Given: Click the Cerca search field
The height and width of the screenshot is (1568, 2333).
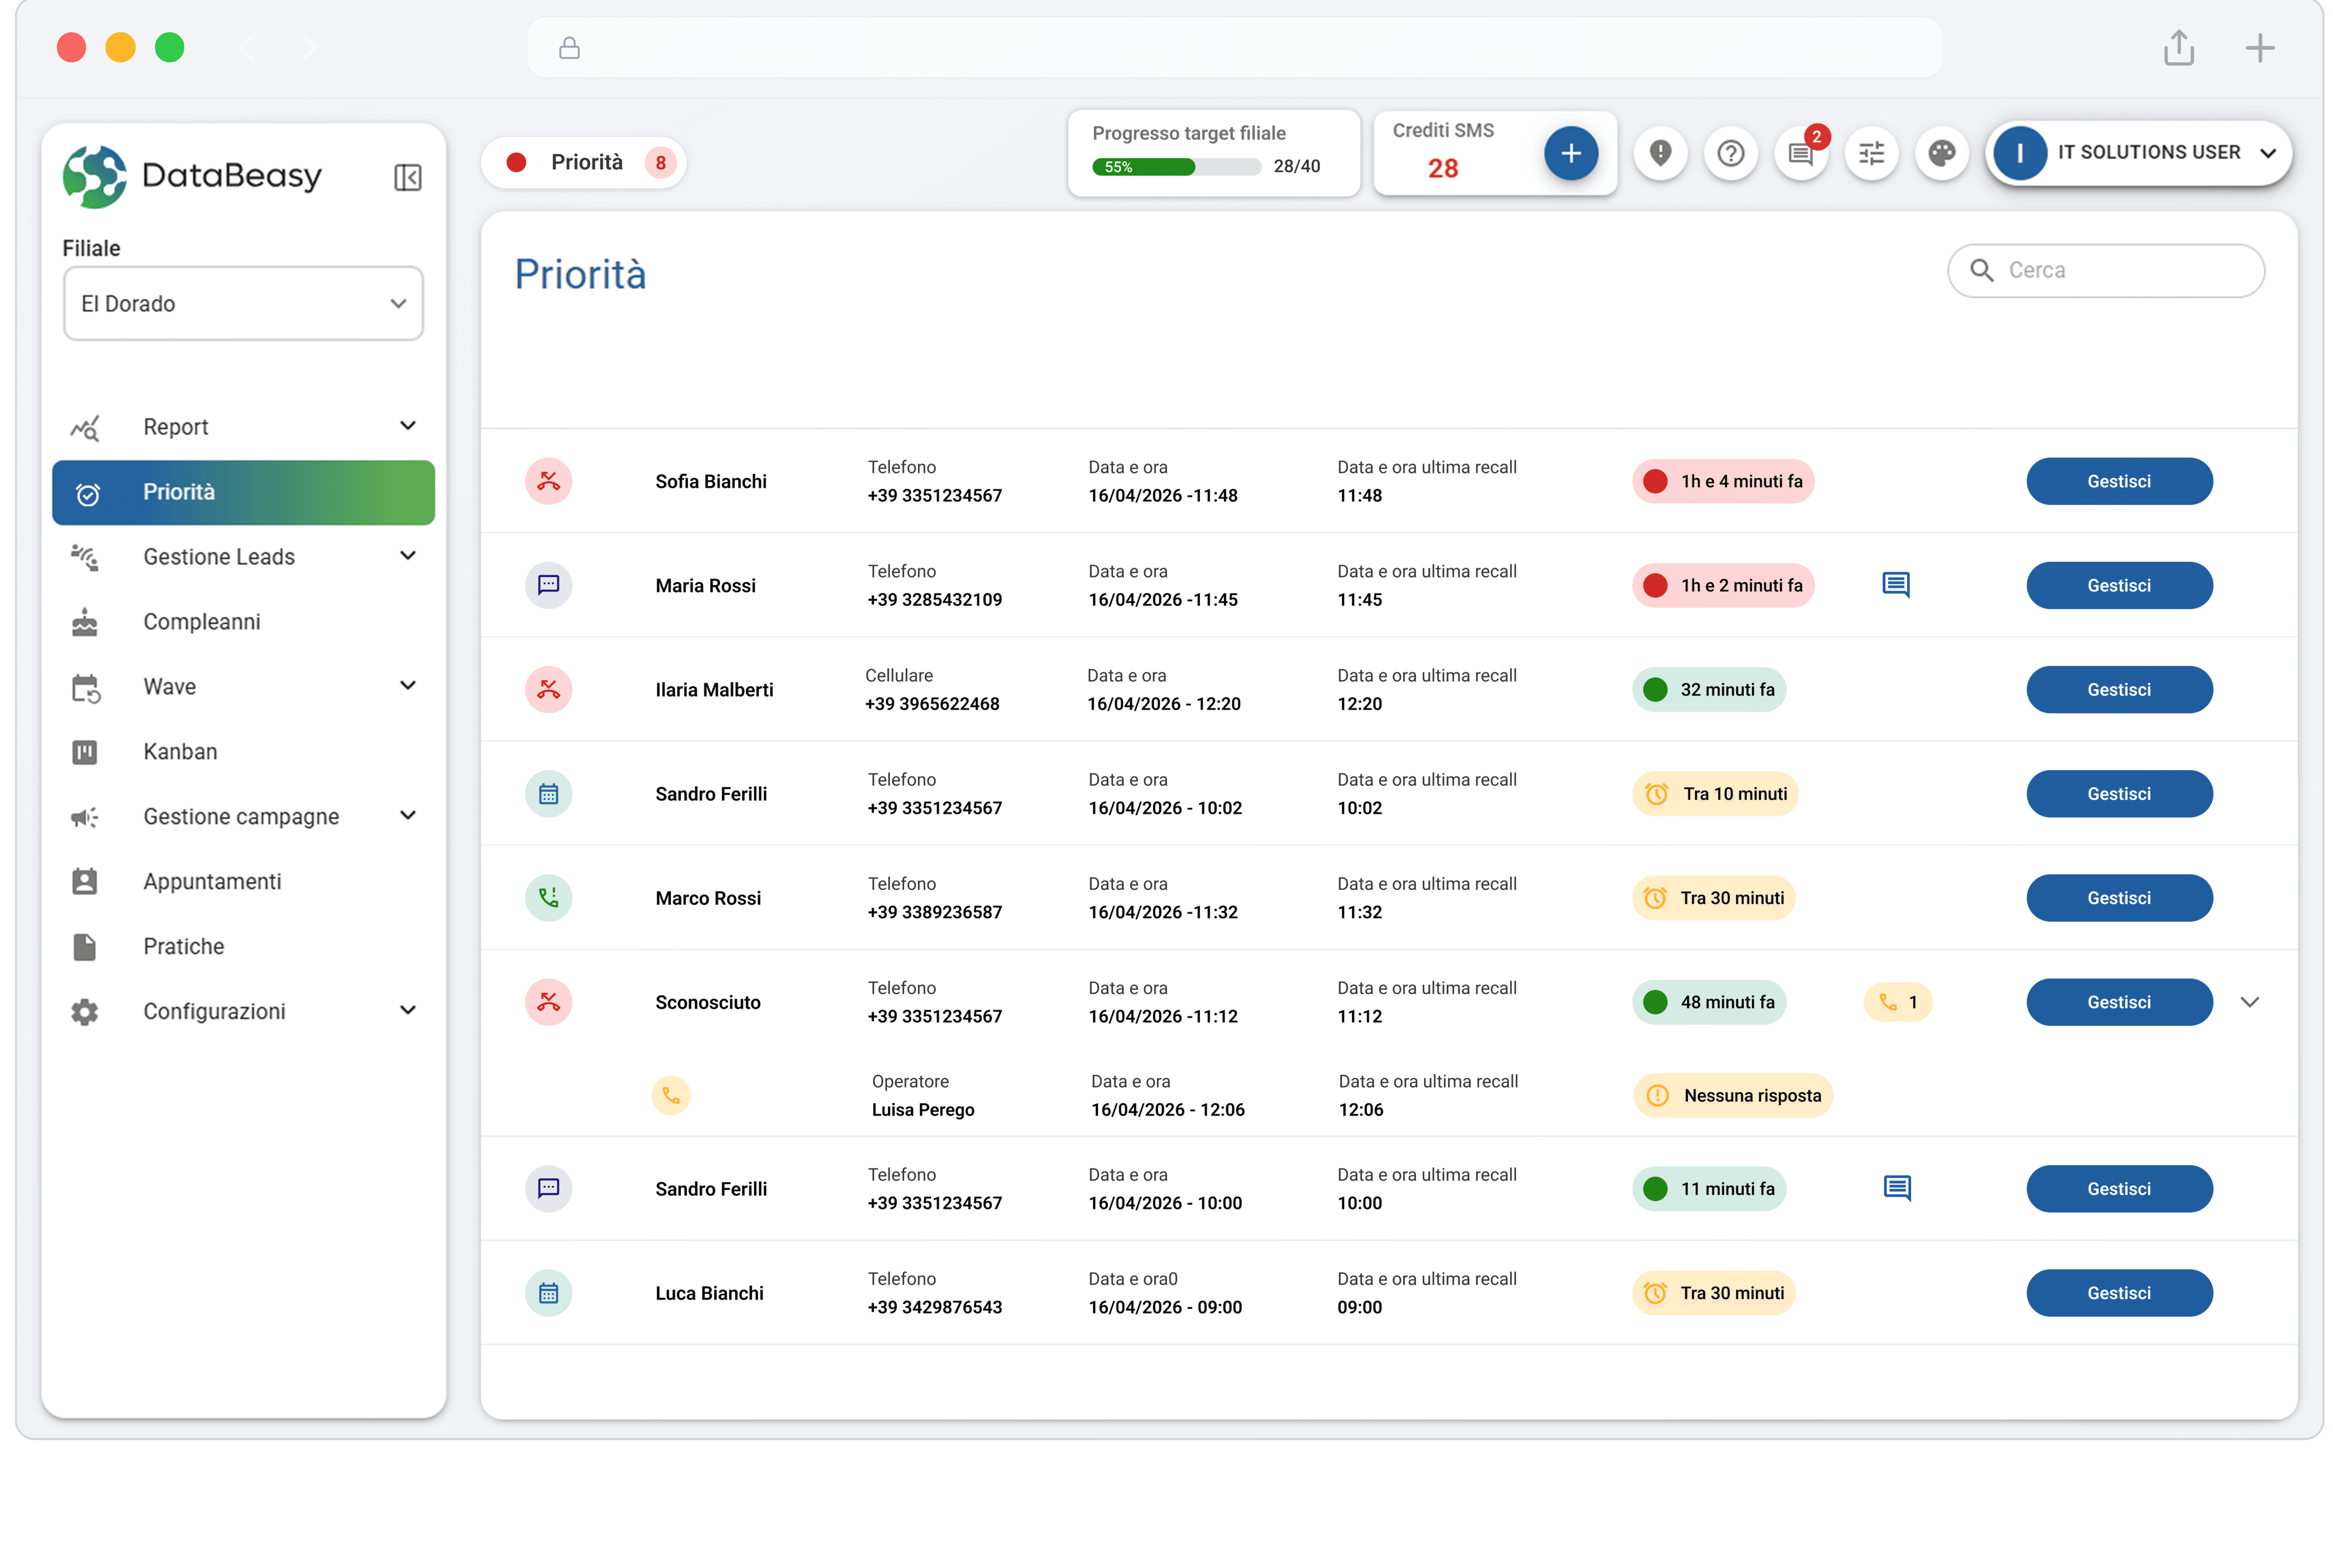Looking at the screenshot, I should coord(2120,270).
